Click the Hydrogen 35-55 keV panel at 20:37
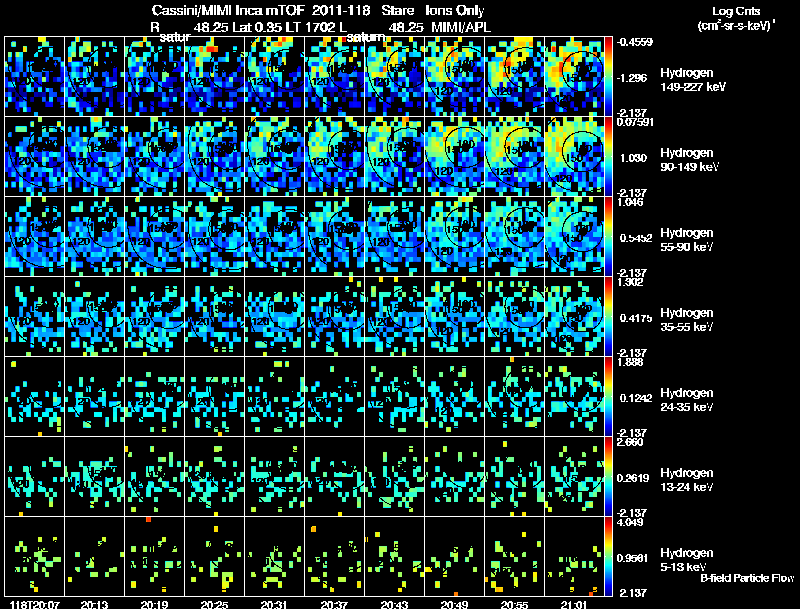The width and height of the screenshot is (800, 609). (335, 317)
